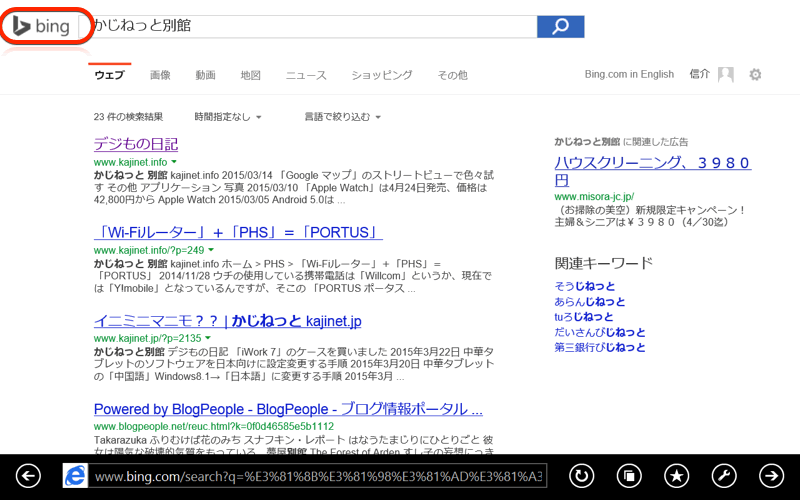Reload page with the refresh button
The height and width of the screenshot is (500, 800).
tap(581, 475)
